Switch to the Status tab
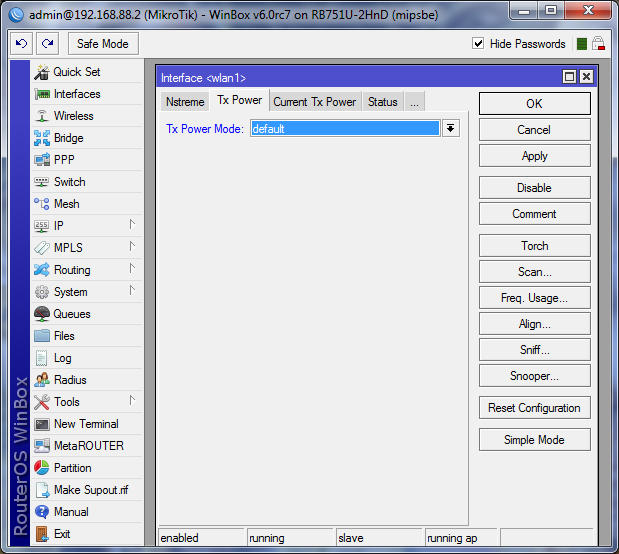The height and width of the screenshot is (554, 619). tap(383, 102)
